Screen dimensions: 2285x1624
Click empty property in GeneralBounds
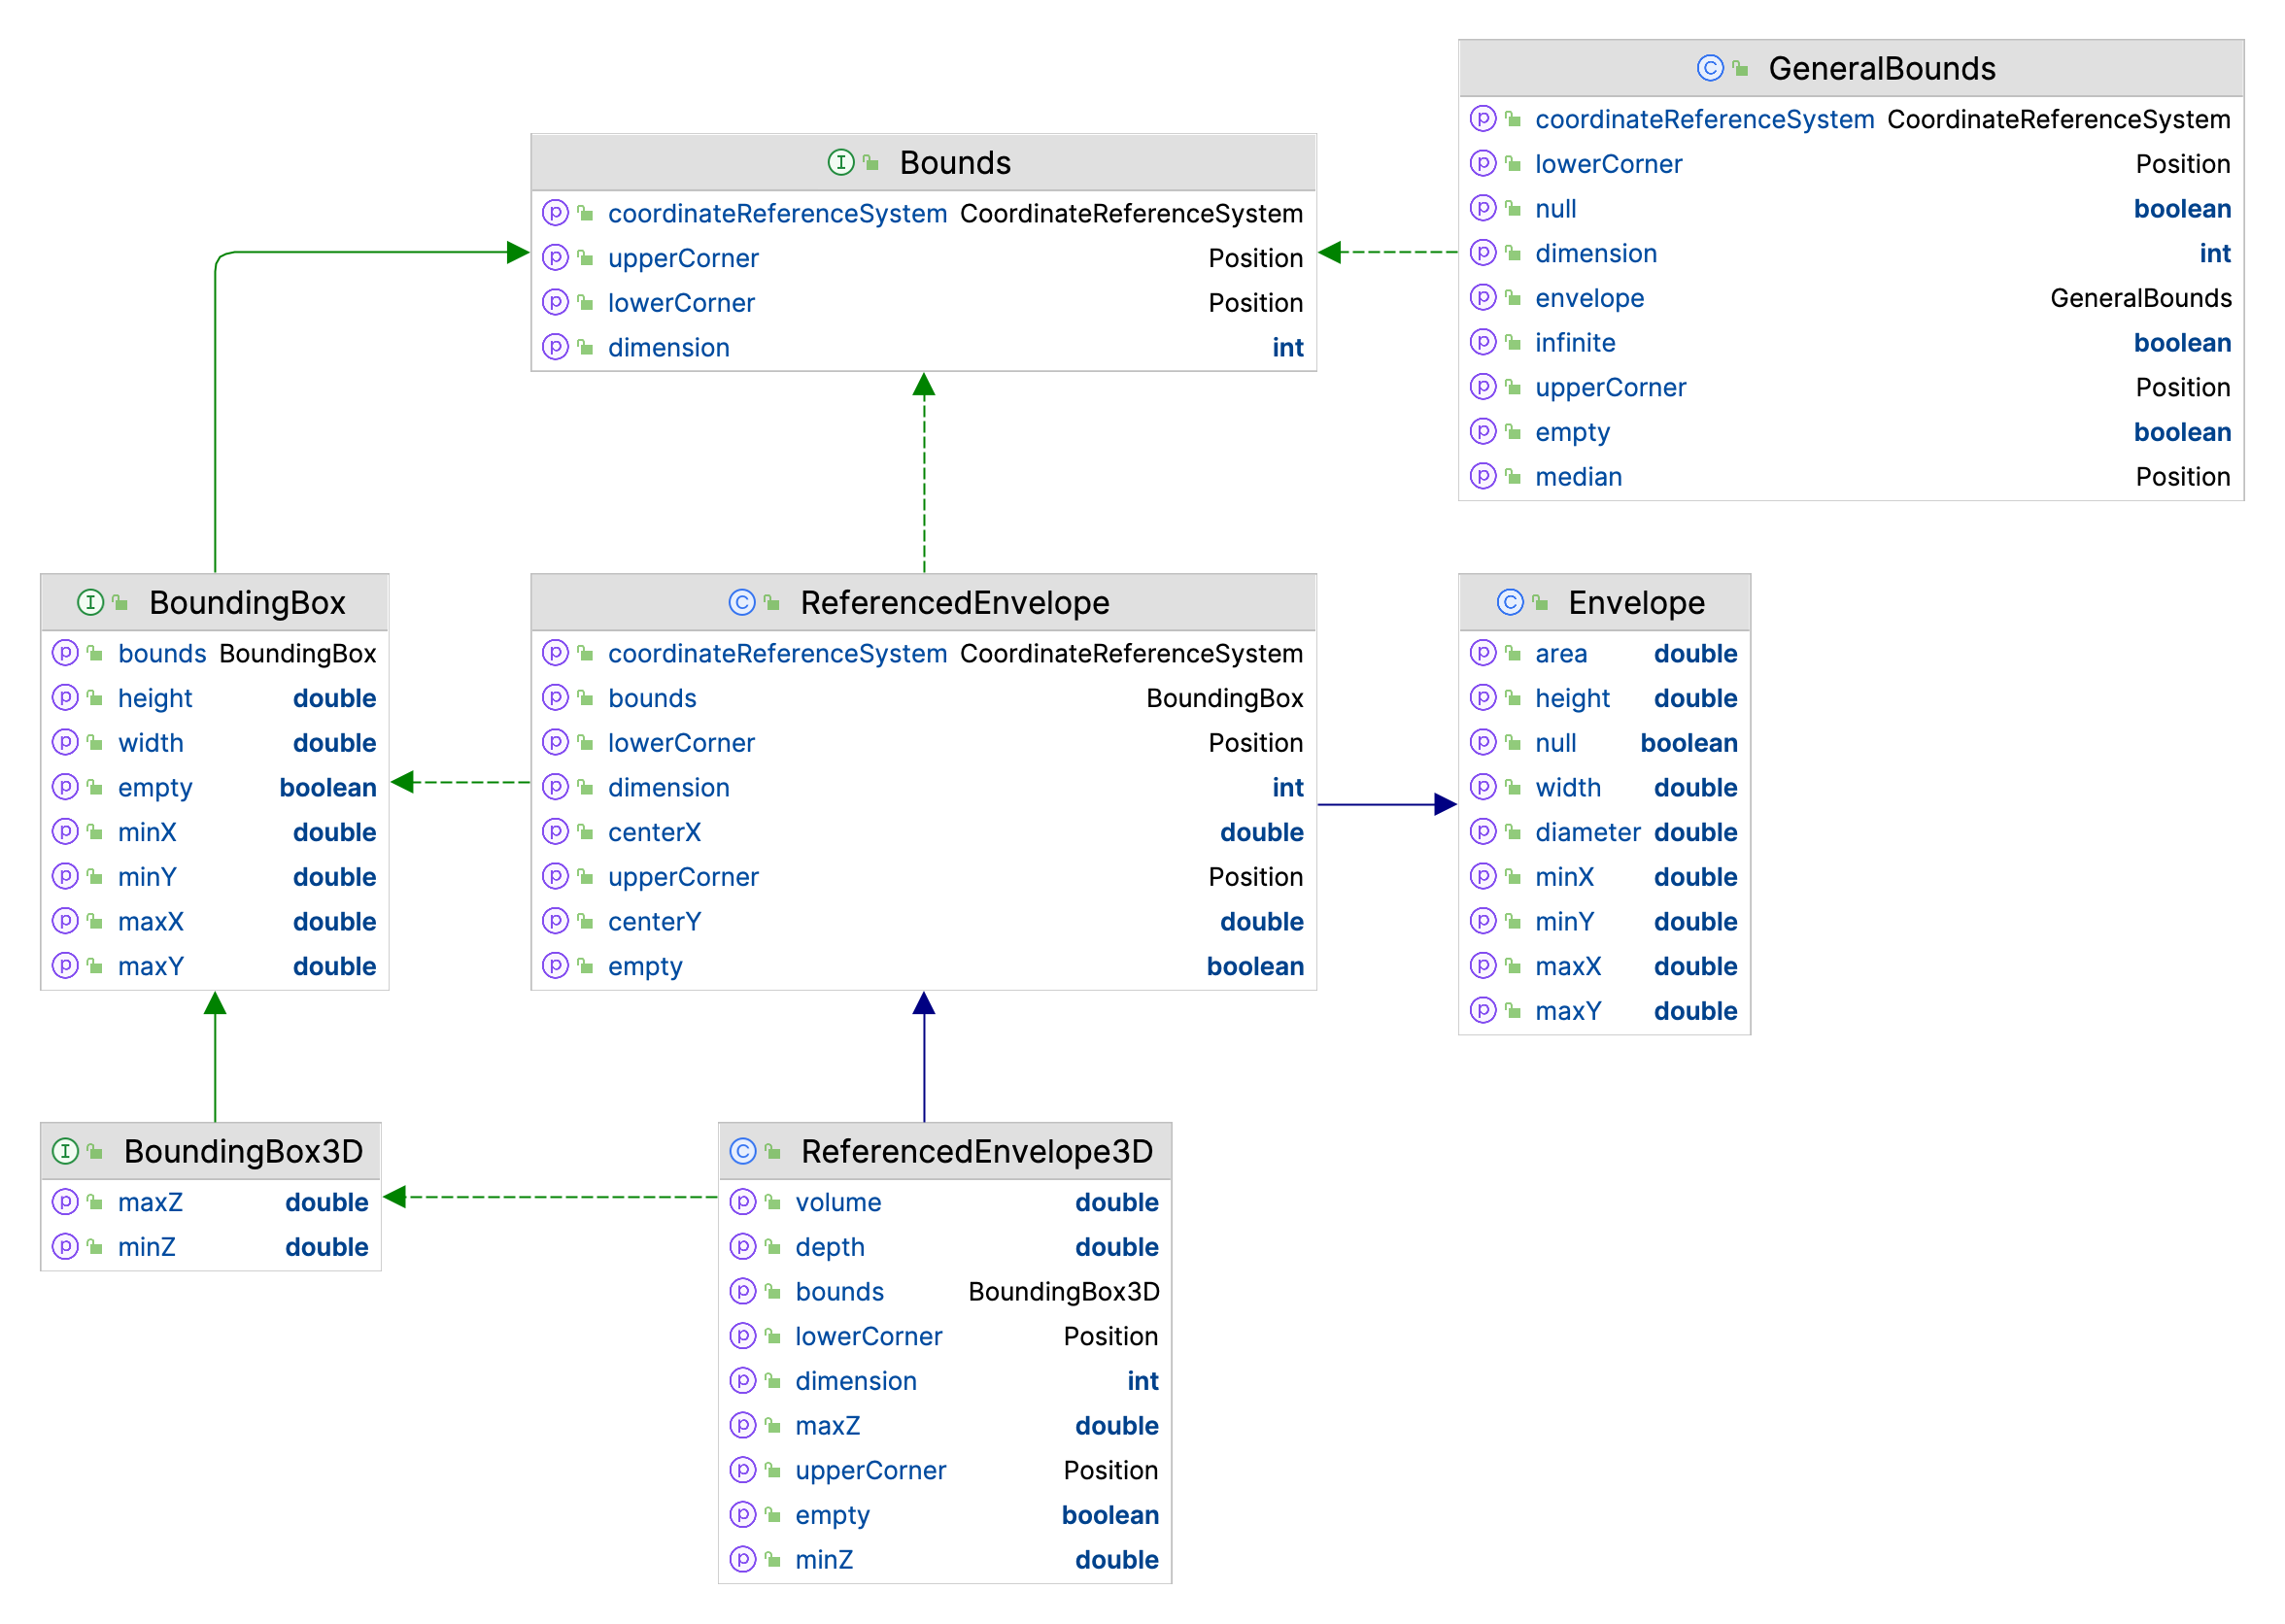[1572, 432]
